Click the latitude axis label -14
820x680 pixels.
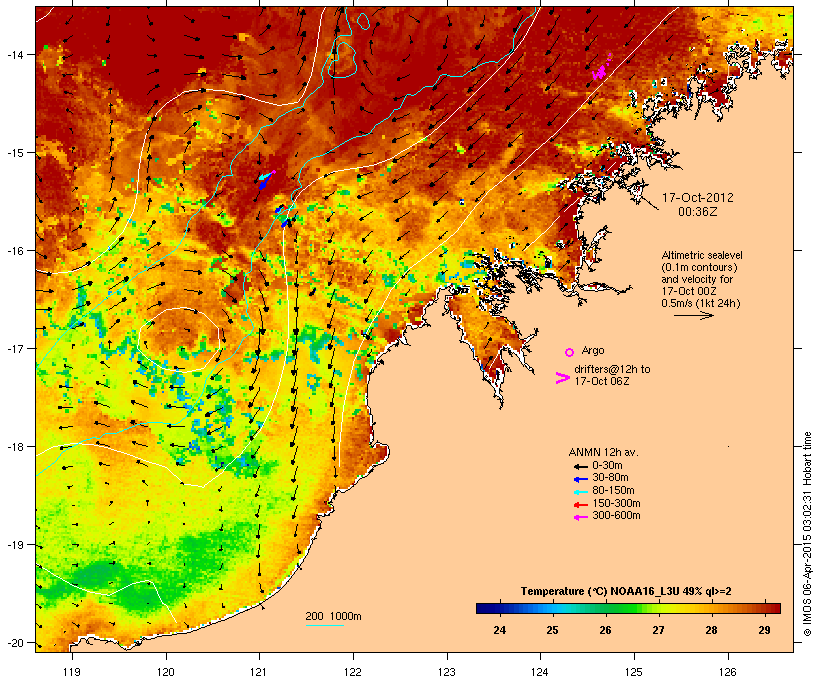point(15,54)
